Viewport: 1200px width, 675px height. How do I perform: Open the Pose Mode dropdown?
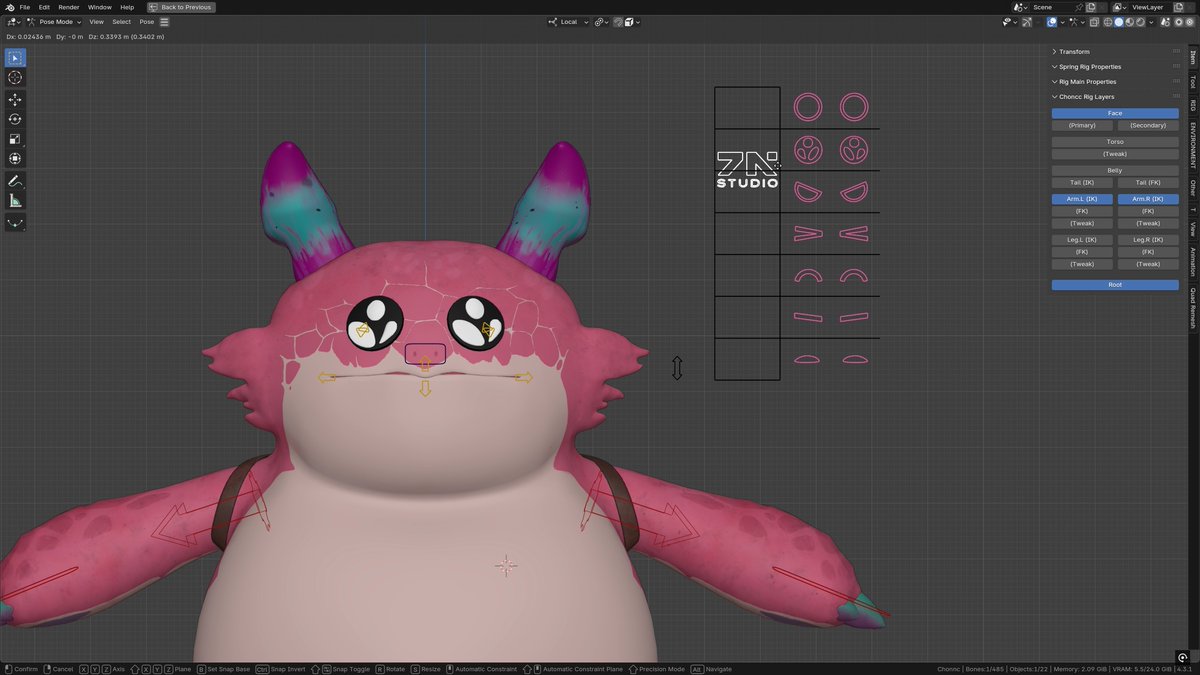pyautogui.click(x=55, y=22)
